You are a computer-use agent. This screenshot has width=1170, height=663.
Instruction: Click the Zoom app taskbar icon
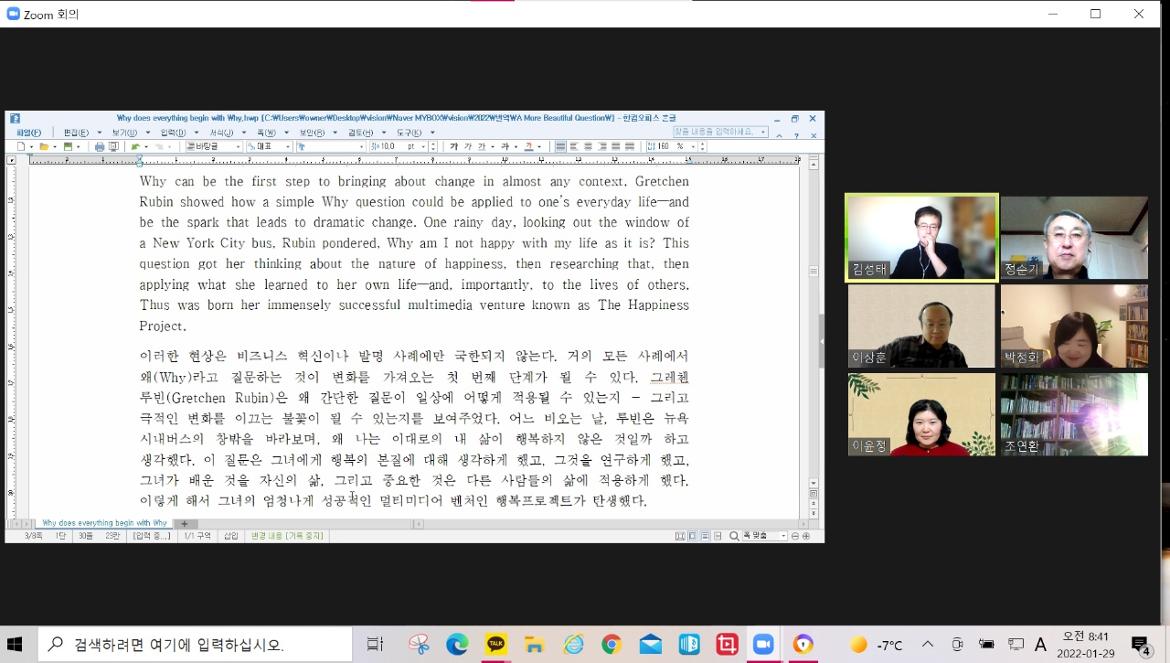click(x=764, y=645)
